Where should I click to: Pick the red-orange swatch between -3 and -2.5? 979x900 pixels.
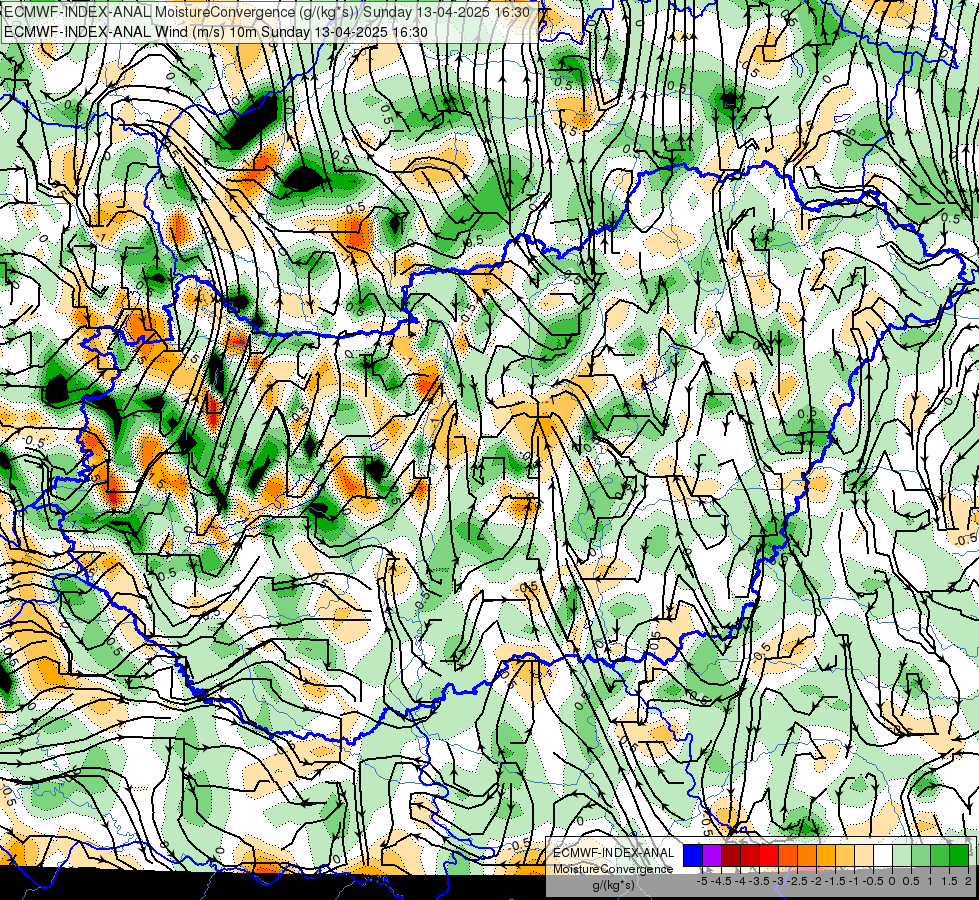pos(789,856)
